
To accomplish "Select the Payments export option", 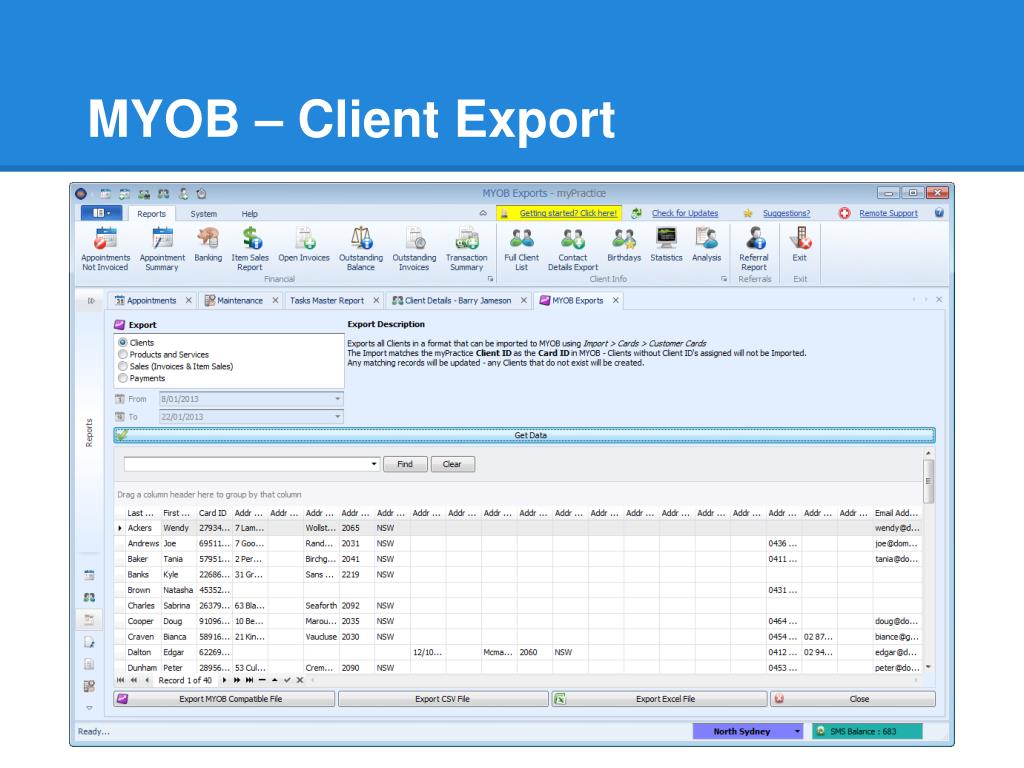I will (x=142, y=378).
